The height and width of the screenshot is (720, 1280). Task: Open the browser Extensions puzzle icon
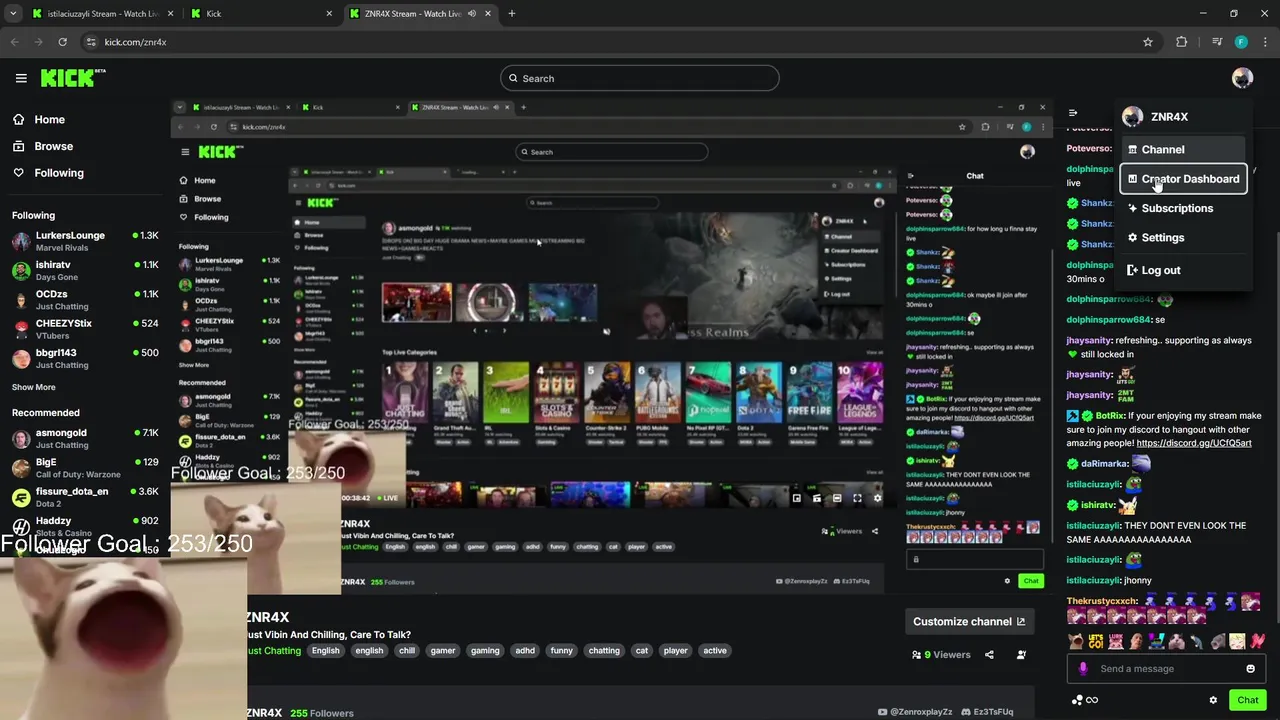[1182, 42]
